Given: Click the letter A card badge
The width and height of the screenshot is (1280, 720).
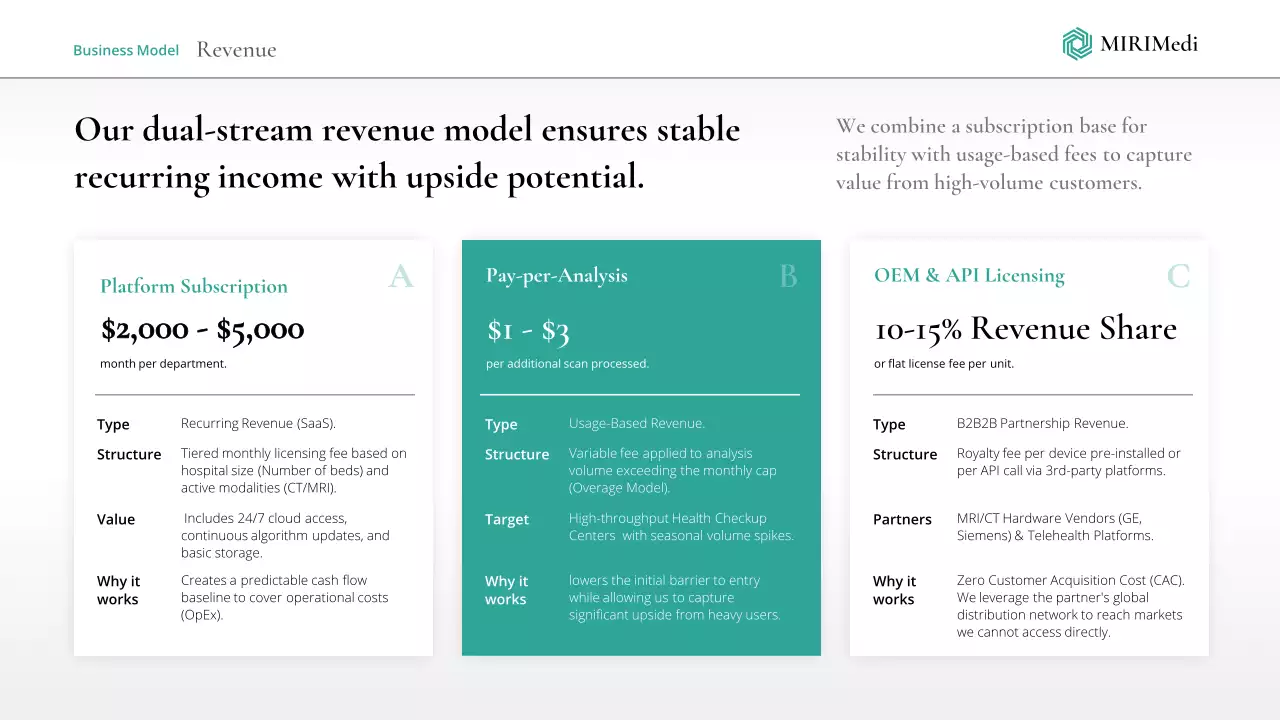Looking at the screenshot, I should coord(401,276).
